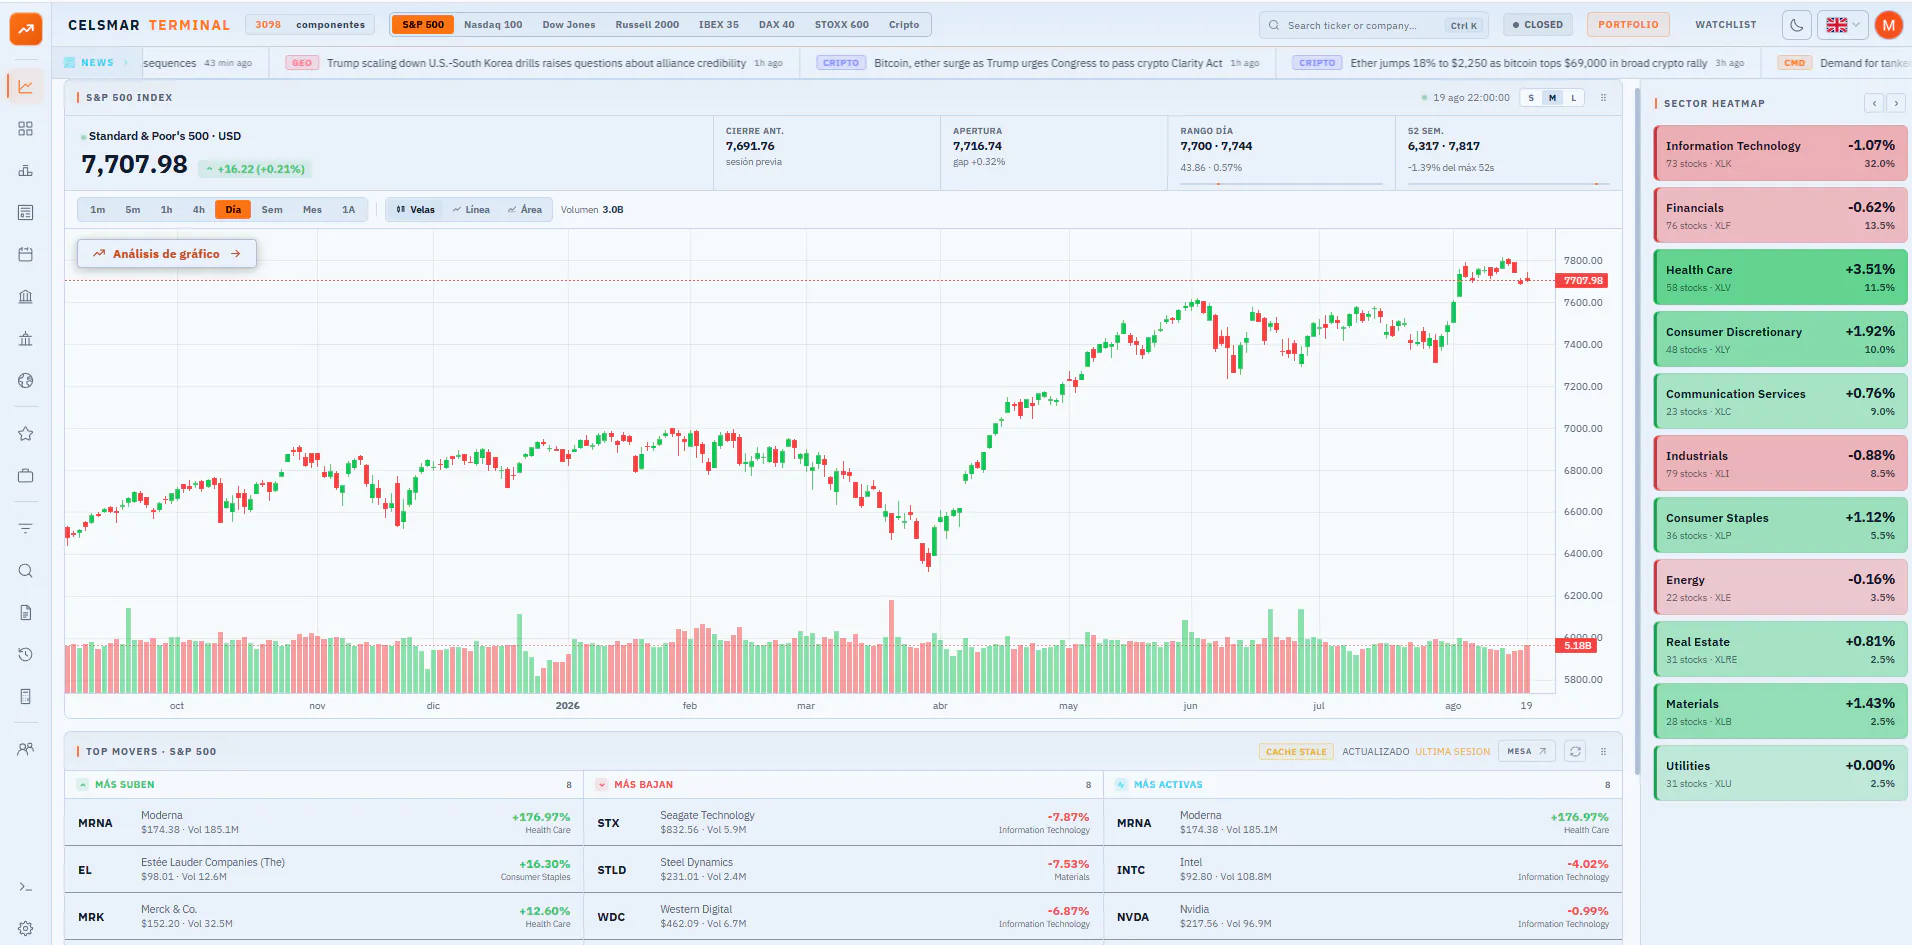
Task: Open the history clock sidebar icon
Action: click(26, 655)
